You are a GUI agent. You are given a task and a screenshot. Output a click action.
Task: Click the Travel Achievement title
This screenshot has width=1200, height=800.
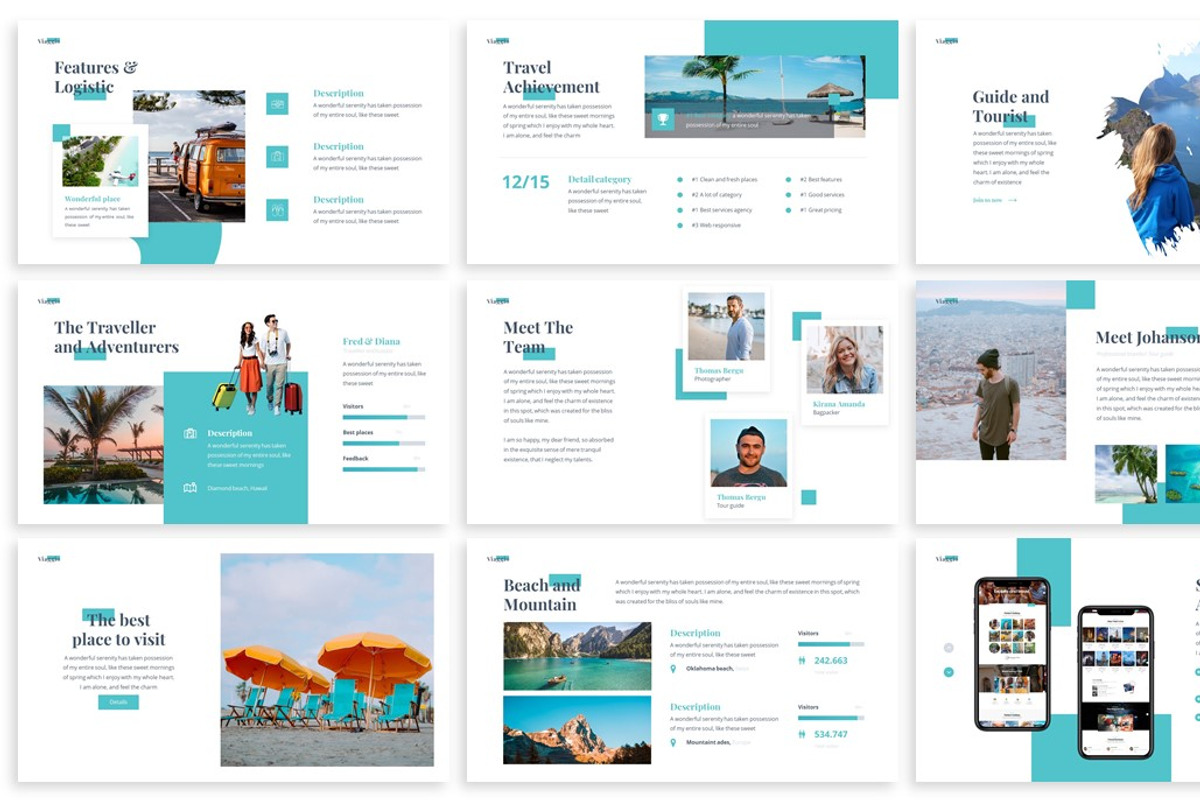(x=552, y=77)
